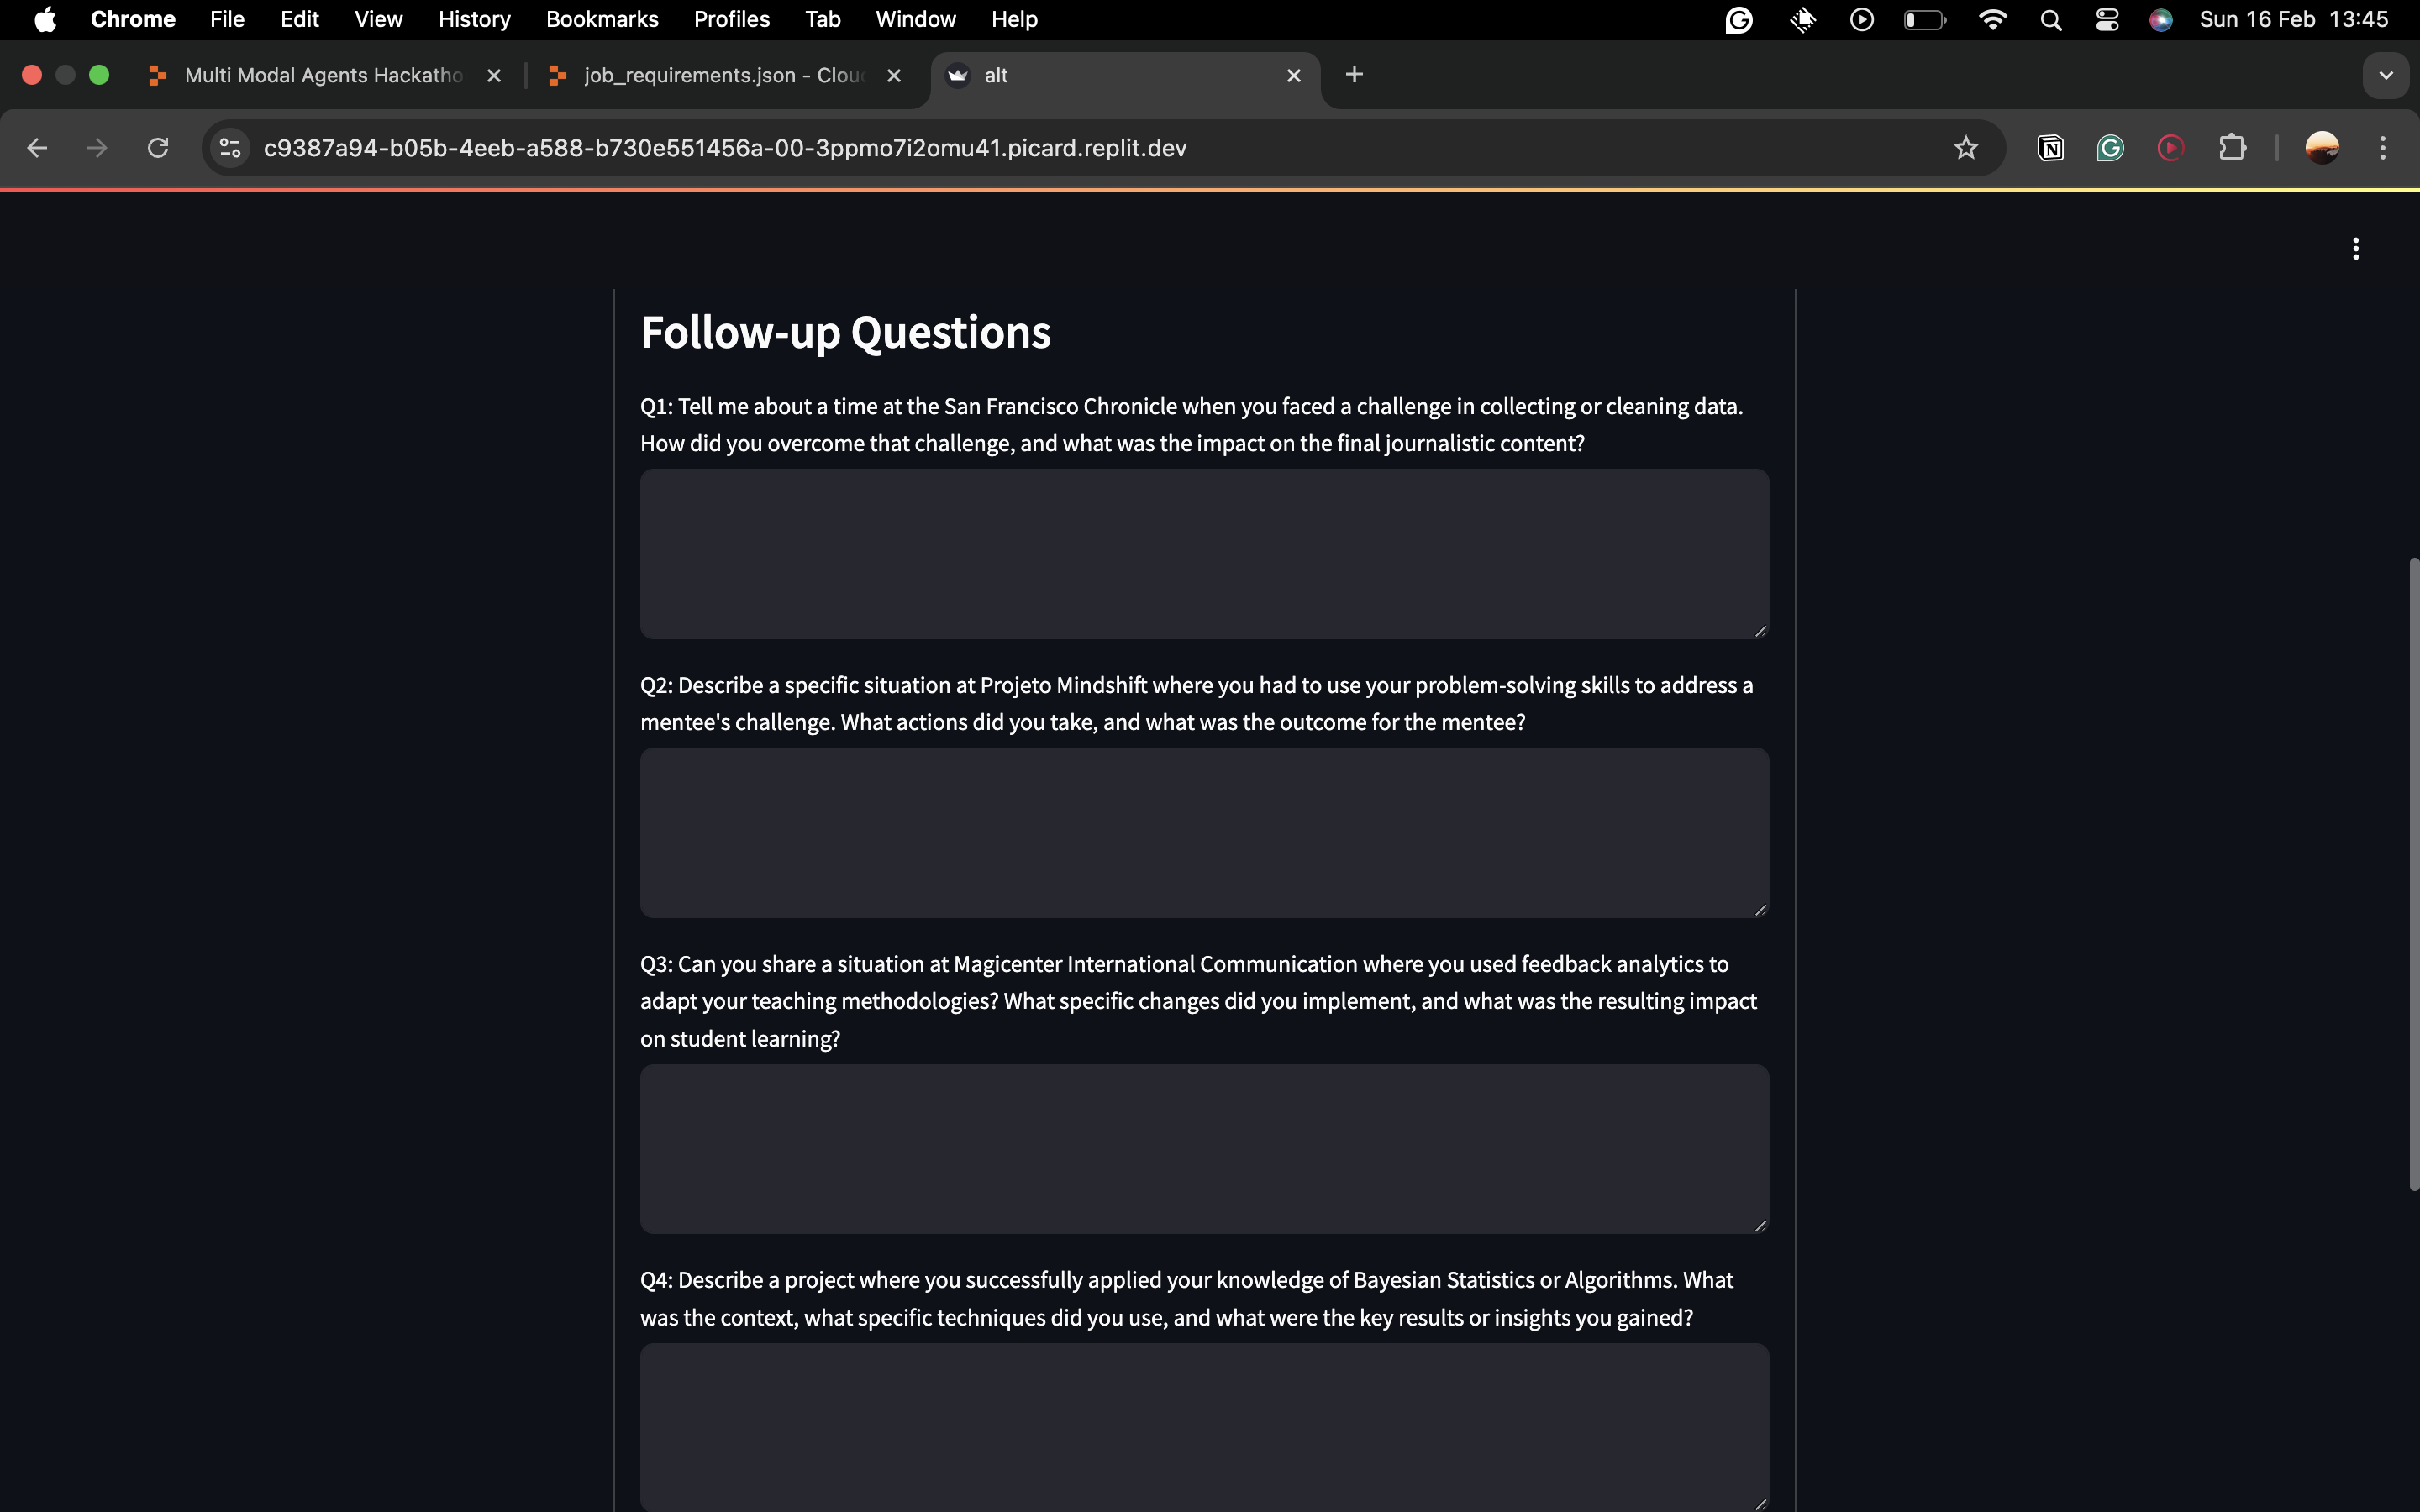Open the Chrome extensions puzzle icon
2420x1512 pixels.
pos(2232,148)
